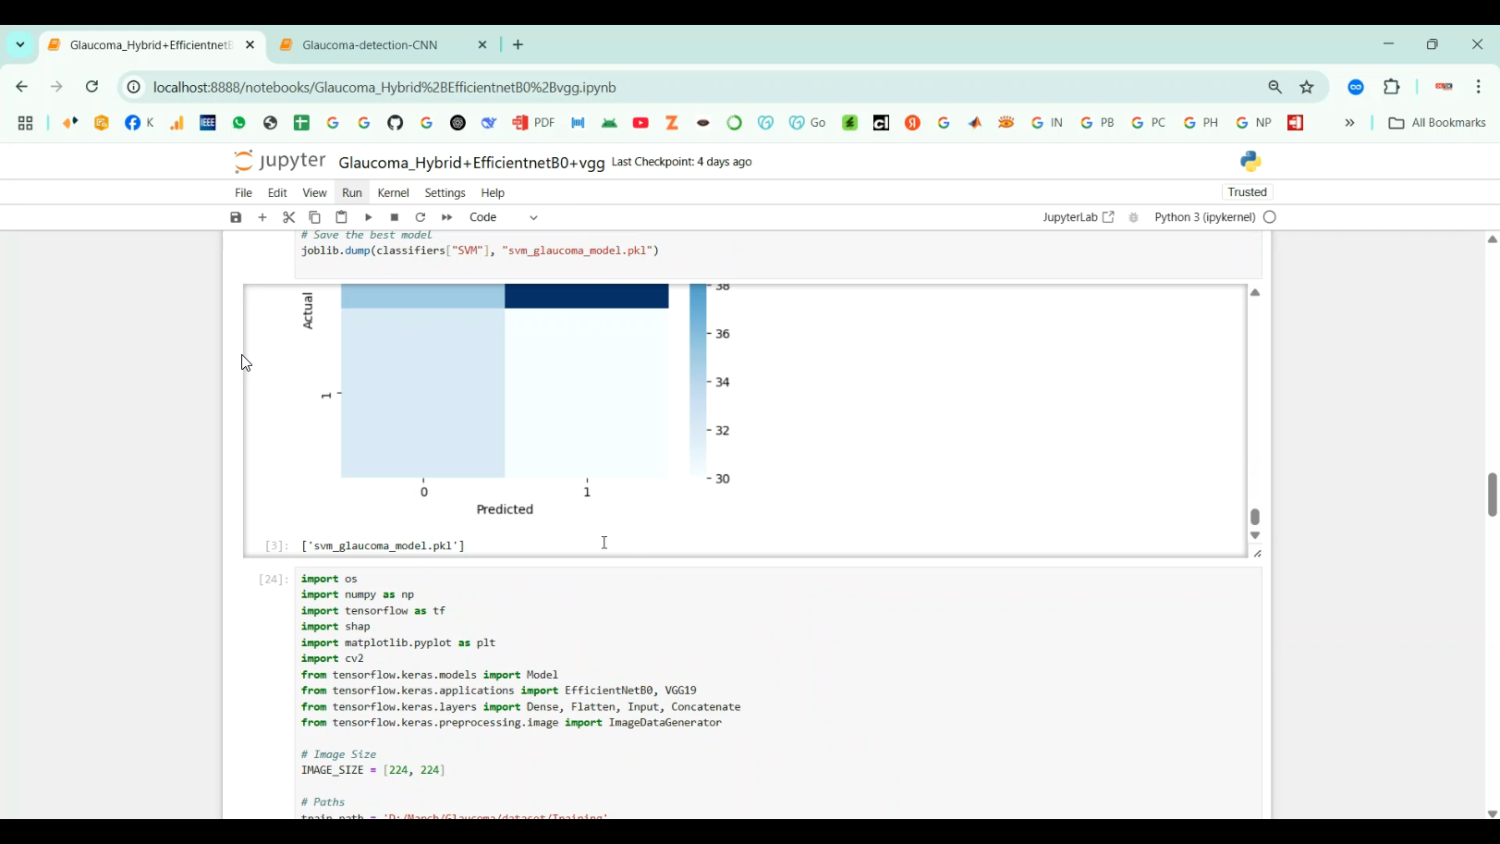Image resolution: width=1500 pixels, height=844 pixels.
Task: Cut the selected cell with scissors icon
Action: [289, 217]
